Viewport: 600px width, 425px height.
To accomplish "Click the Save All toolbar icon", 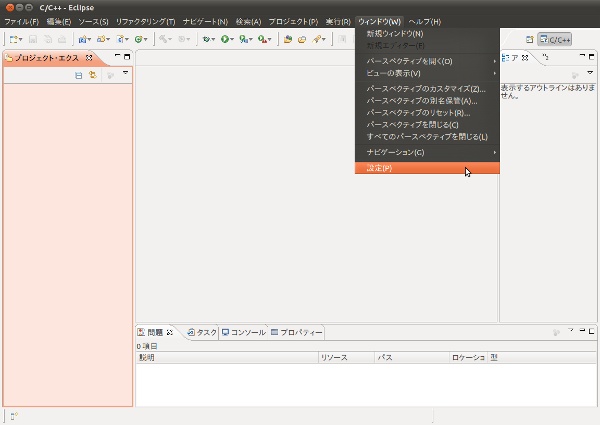I will (x=48, y=39).
